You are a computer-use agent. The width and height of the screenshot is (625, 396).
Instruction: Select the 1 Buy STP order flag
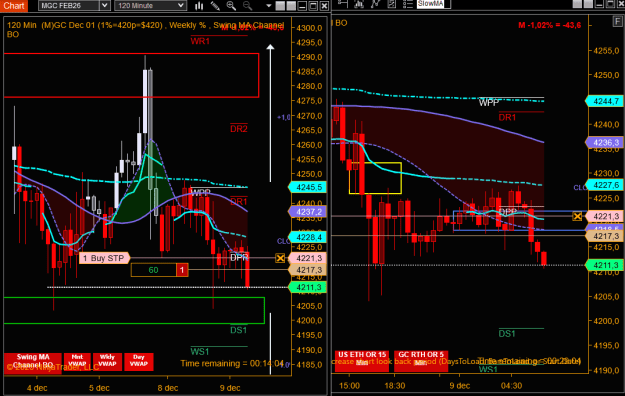[x=104, y=258]
